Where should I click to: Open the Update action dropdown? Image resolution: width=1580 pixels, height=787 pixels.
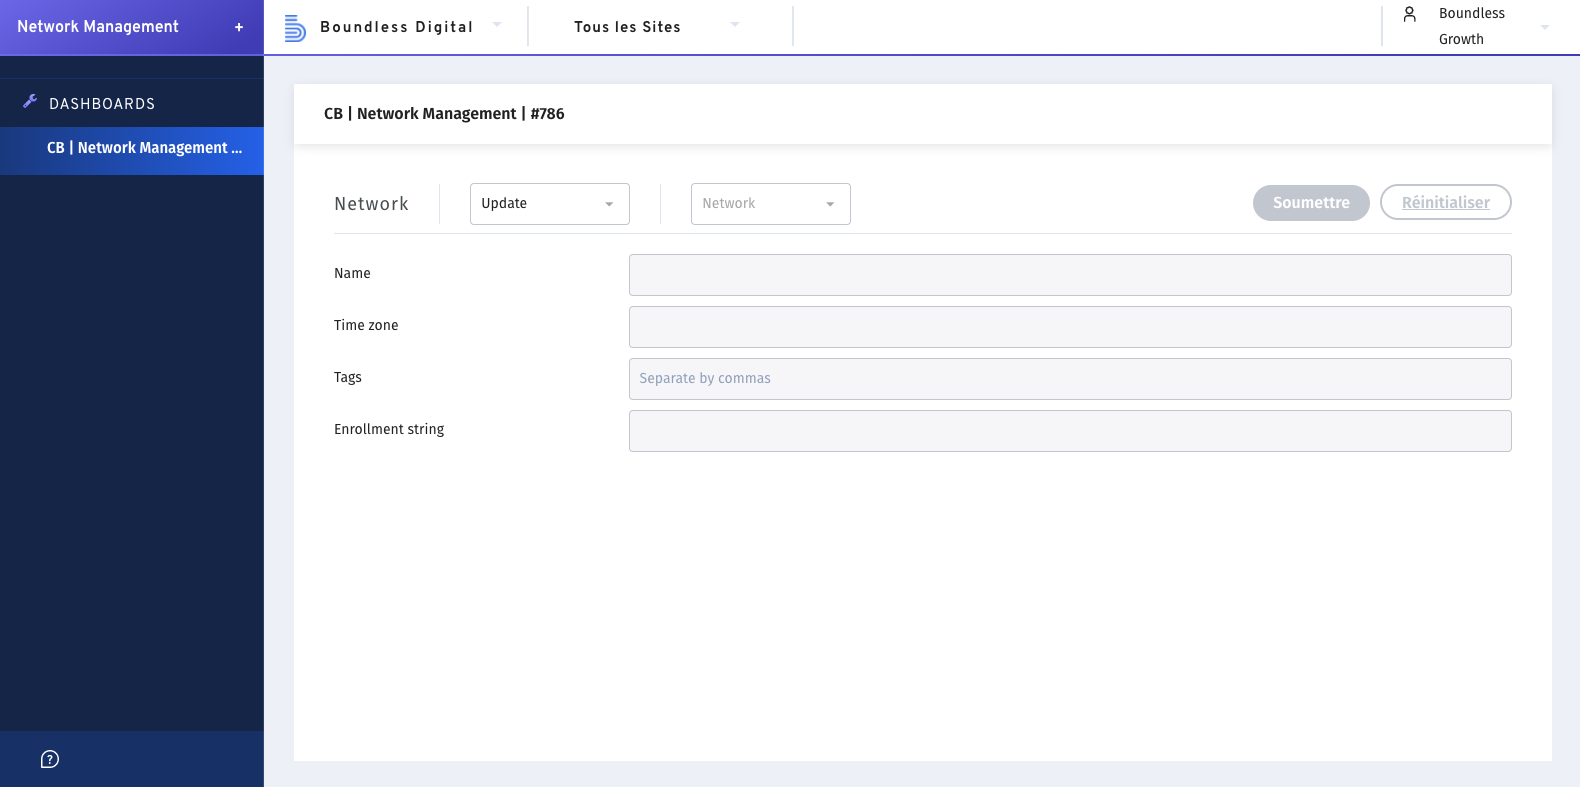coord(550,204)
